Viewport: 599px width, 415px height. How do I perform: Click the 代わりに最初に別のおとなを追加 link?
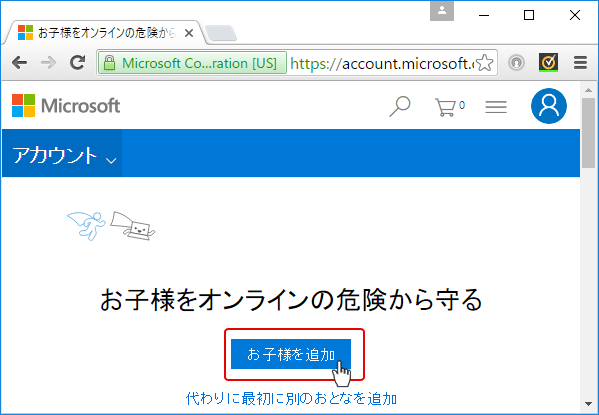point(291,399)
